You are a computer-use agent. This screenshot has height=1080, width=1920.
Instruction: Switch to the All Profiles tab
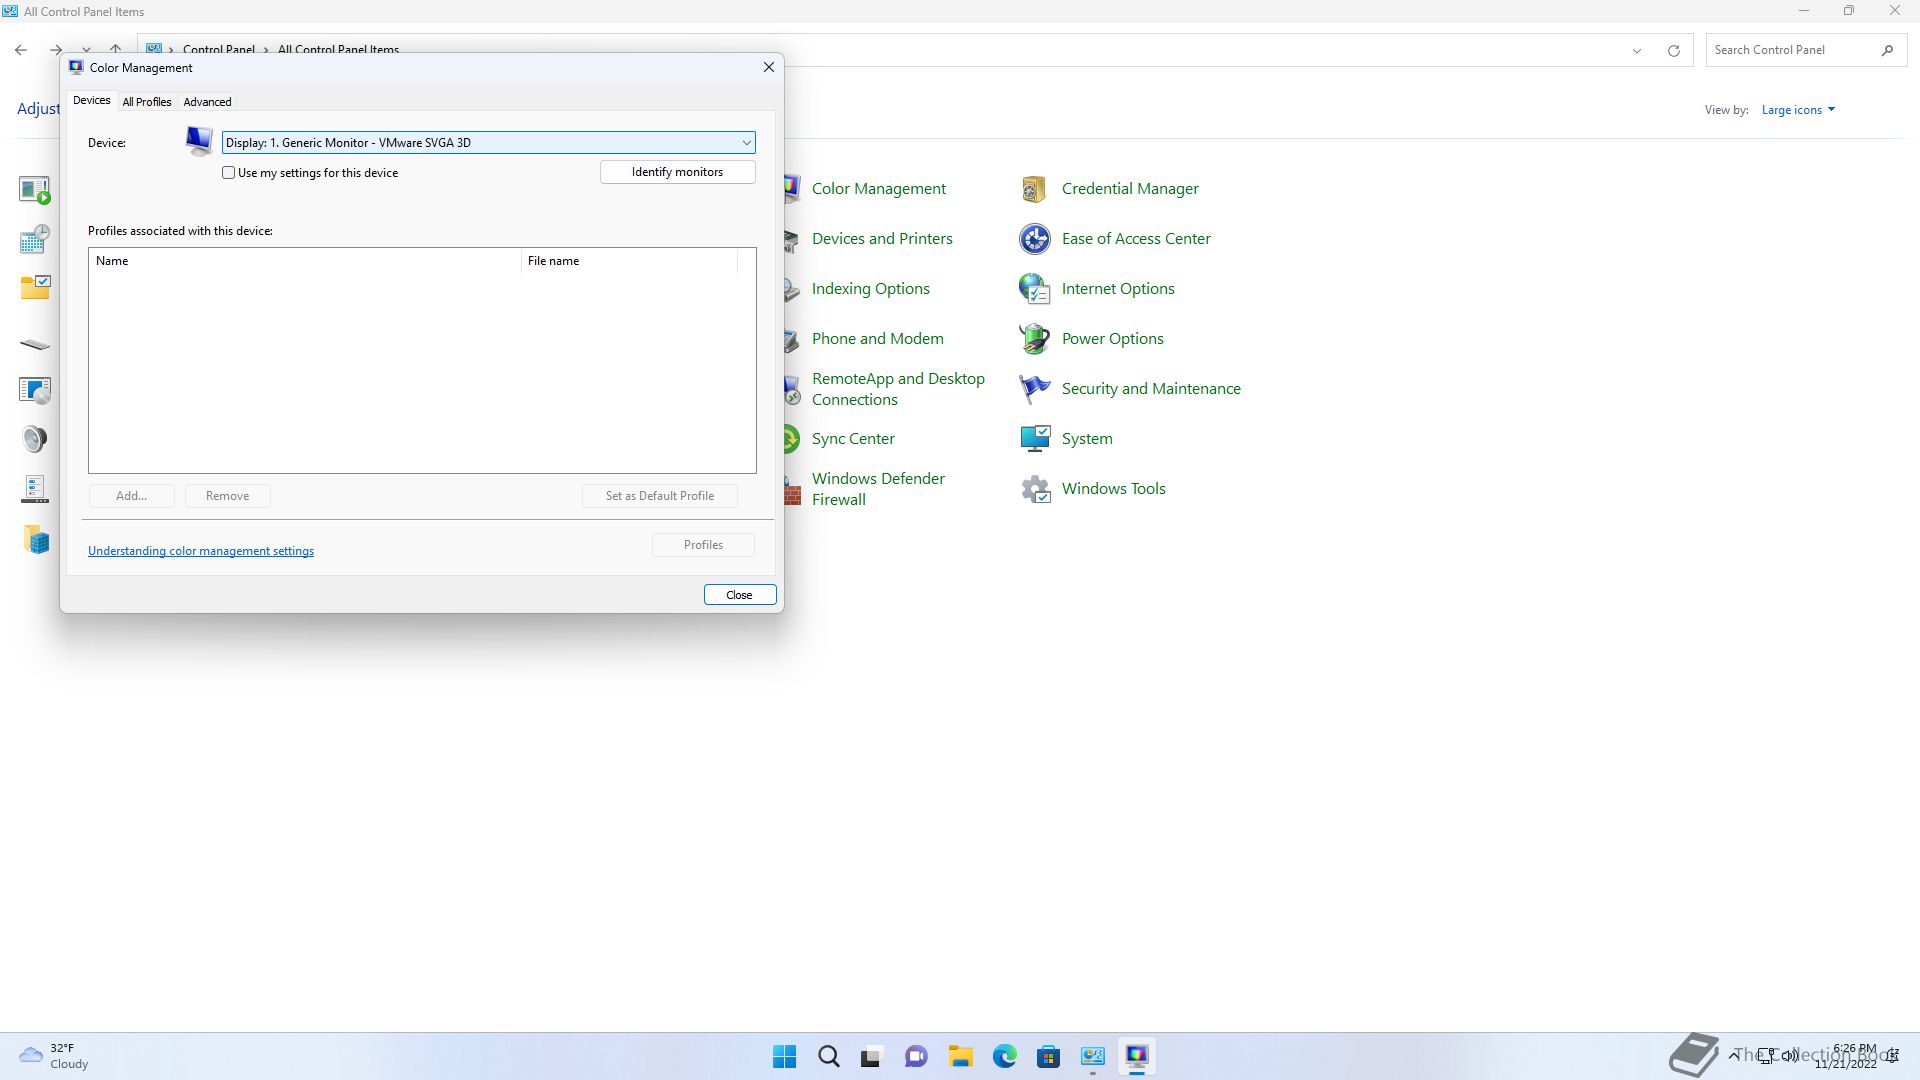coord(147,102)
